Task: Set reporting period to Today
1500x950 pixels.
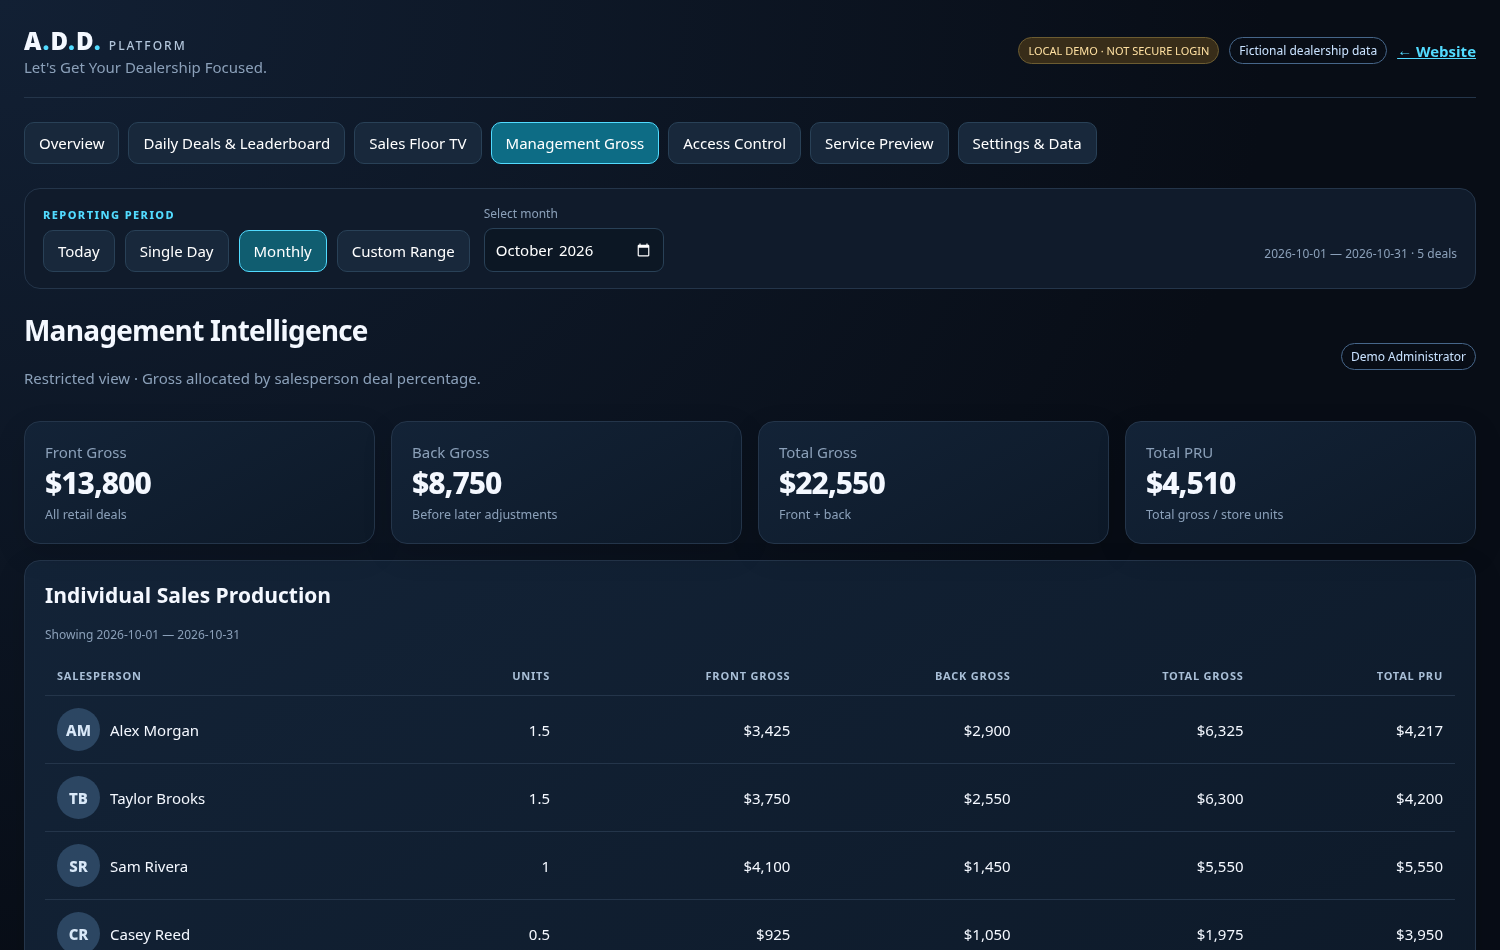Action: [79, 251]
